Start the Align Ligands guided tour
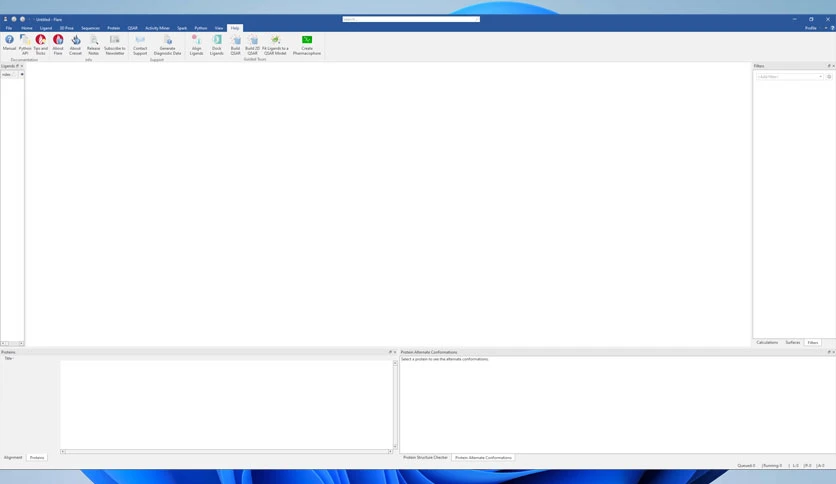This screenshot has height=484, width=836. tap(196, 45)
